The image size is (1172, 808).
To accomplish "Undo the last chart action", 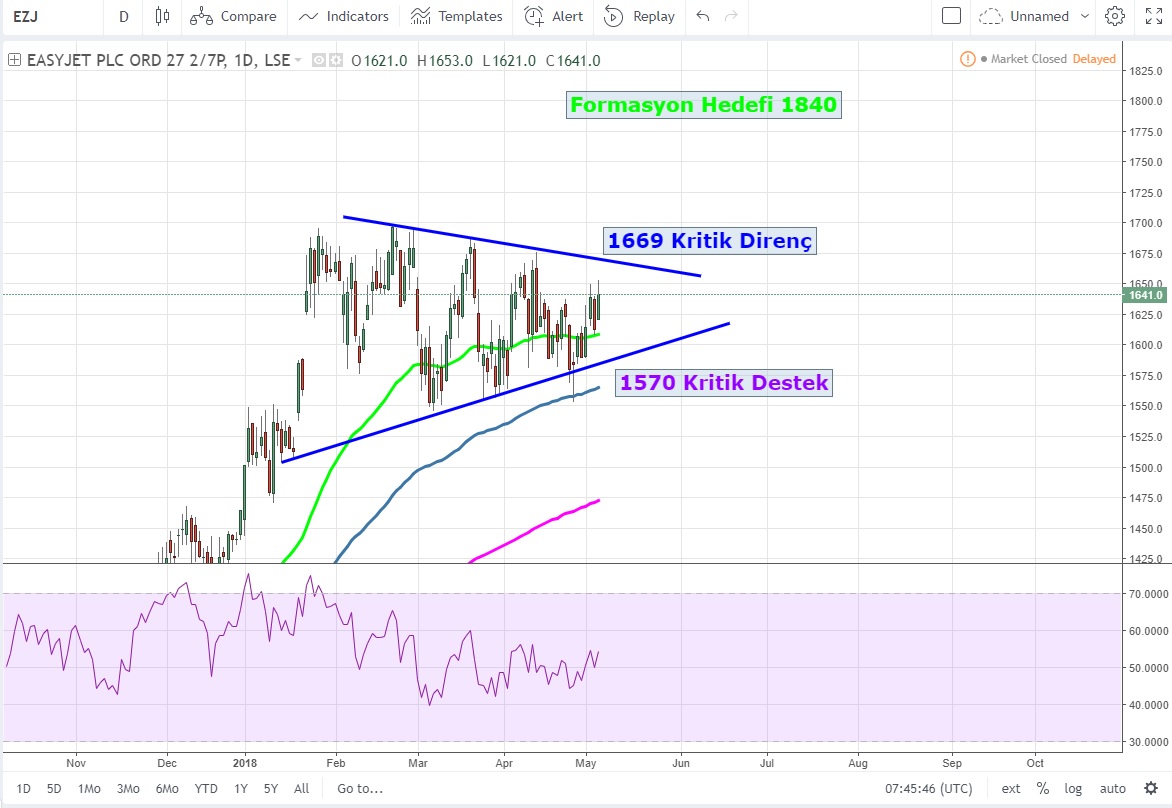I will coord(703,16).
